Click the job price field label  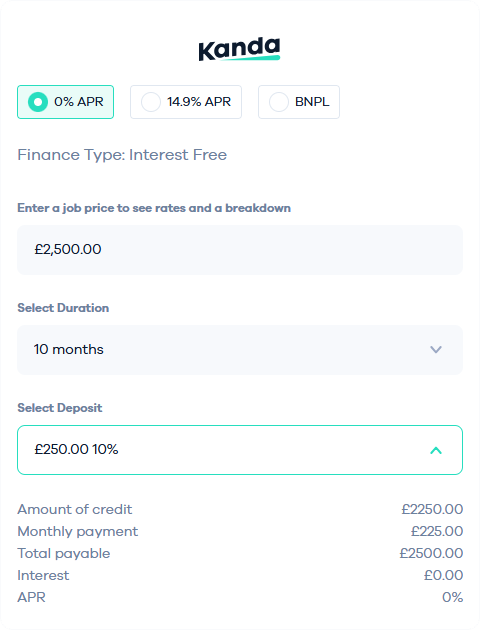154,208
